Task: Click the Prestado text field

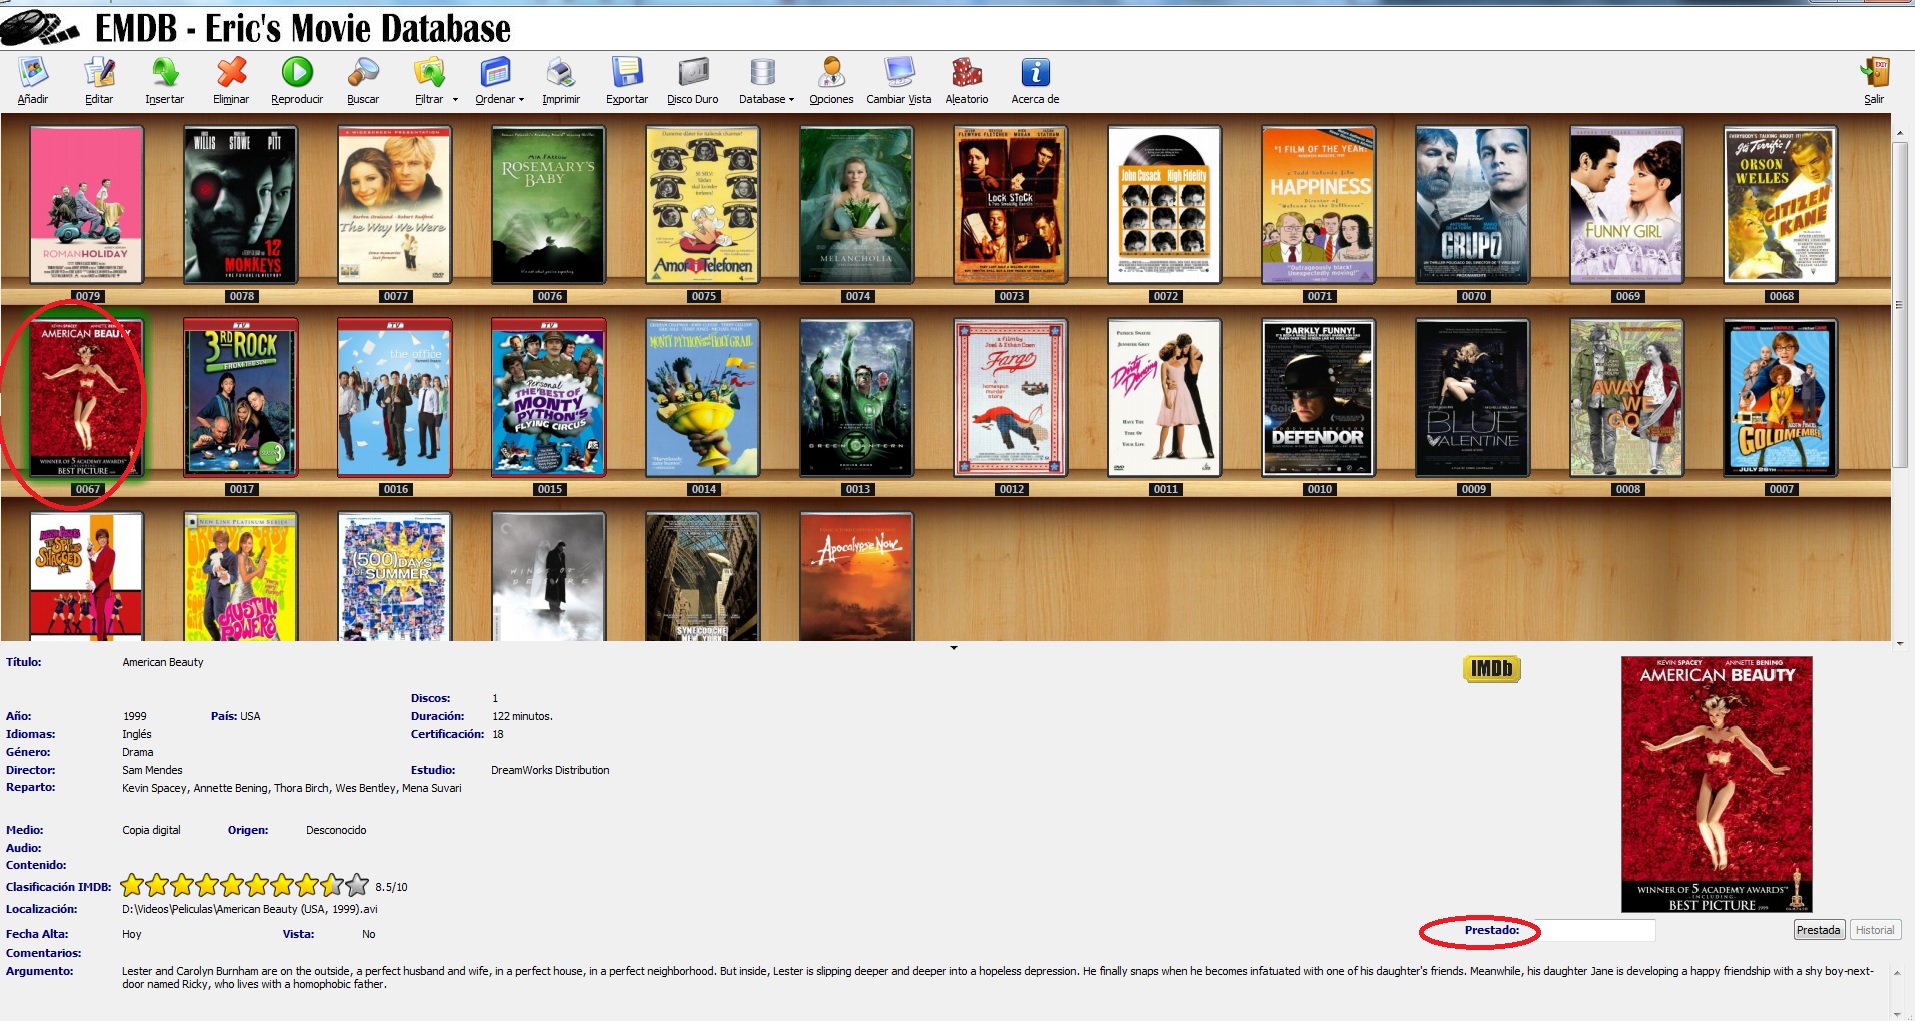Action: coord(1594,931)
